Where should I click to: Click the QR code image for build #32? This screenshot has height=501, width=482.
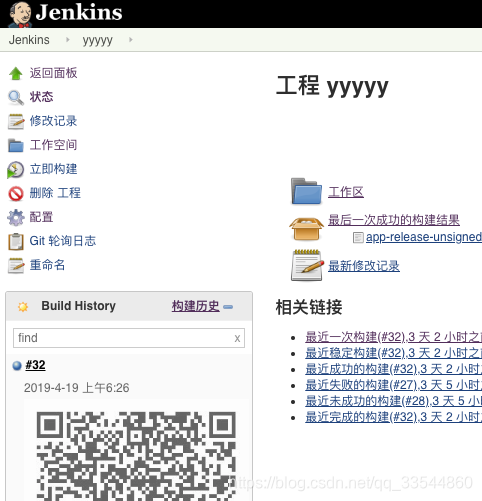(x=136, y=456)
